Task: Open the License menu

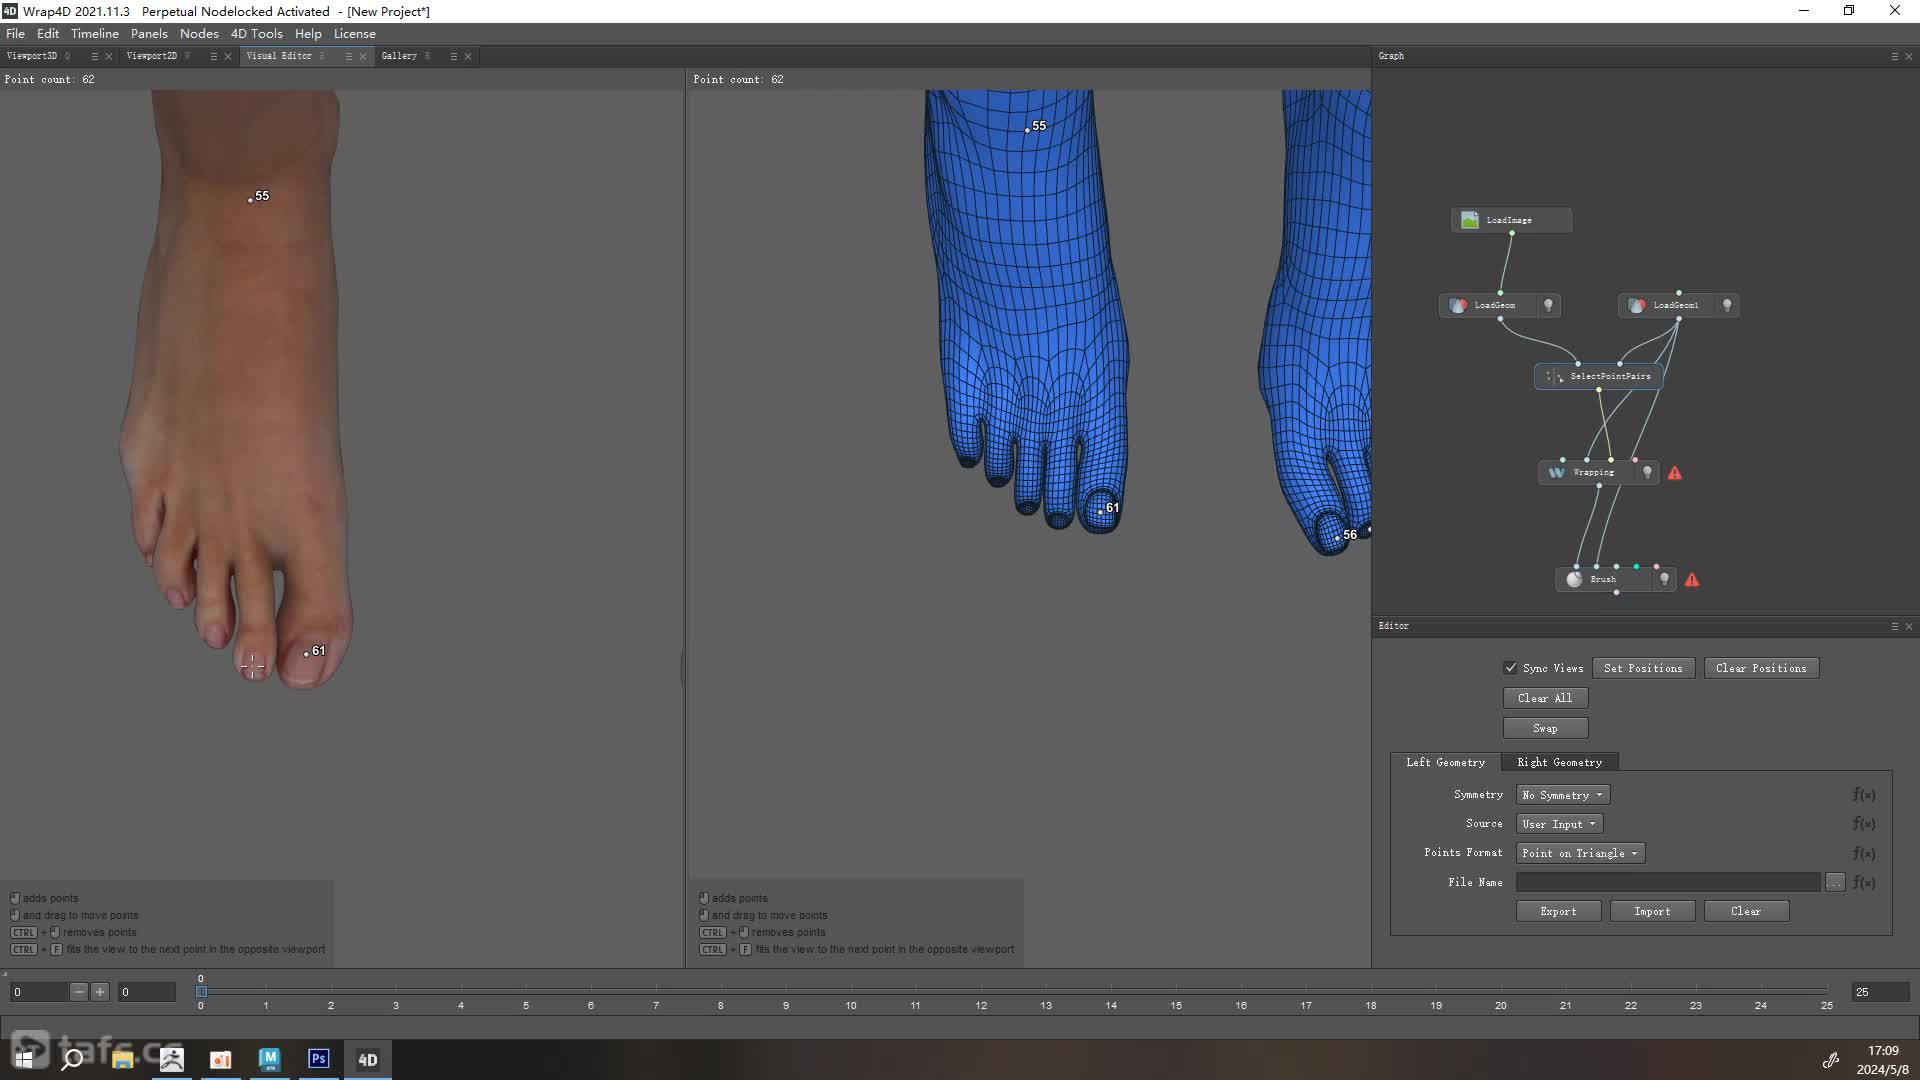Action: pyautogui.click(x=355, y=33)
